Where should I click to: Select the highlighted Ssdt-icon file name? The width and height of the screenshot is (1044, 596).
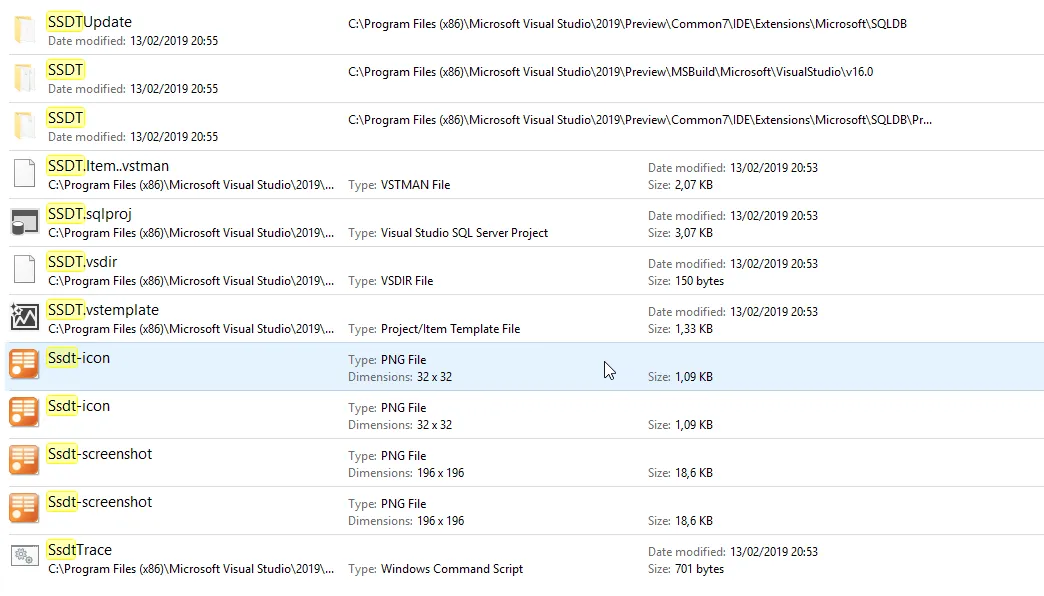pos(79,358)
